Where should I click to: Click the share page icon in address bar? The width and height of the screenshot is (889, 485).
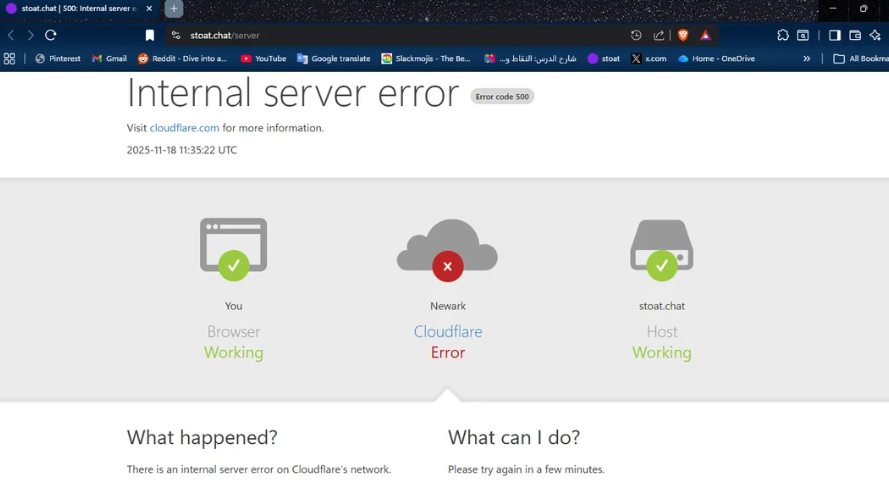tap(659, 35)
